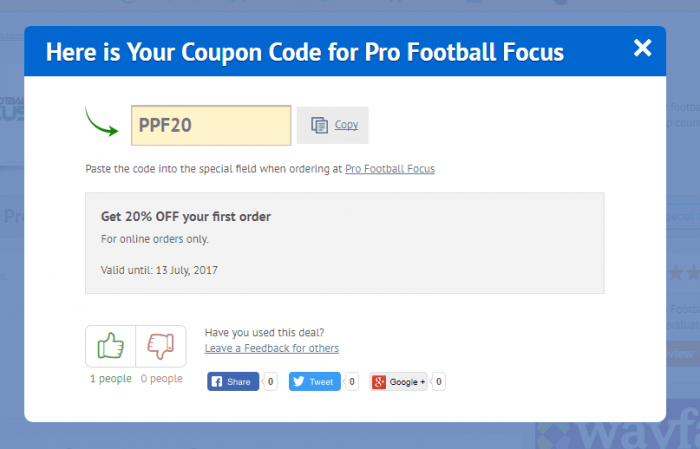Tweet this coupon deal
The width and height of the screenshot is (700, 449).
tap(315, 382)
